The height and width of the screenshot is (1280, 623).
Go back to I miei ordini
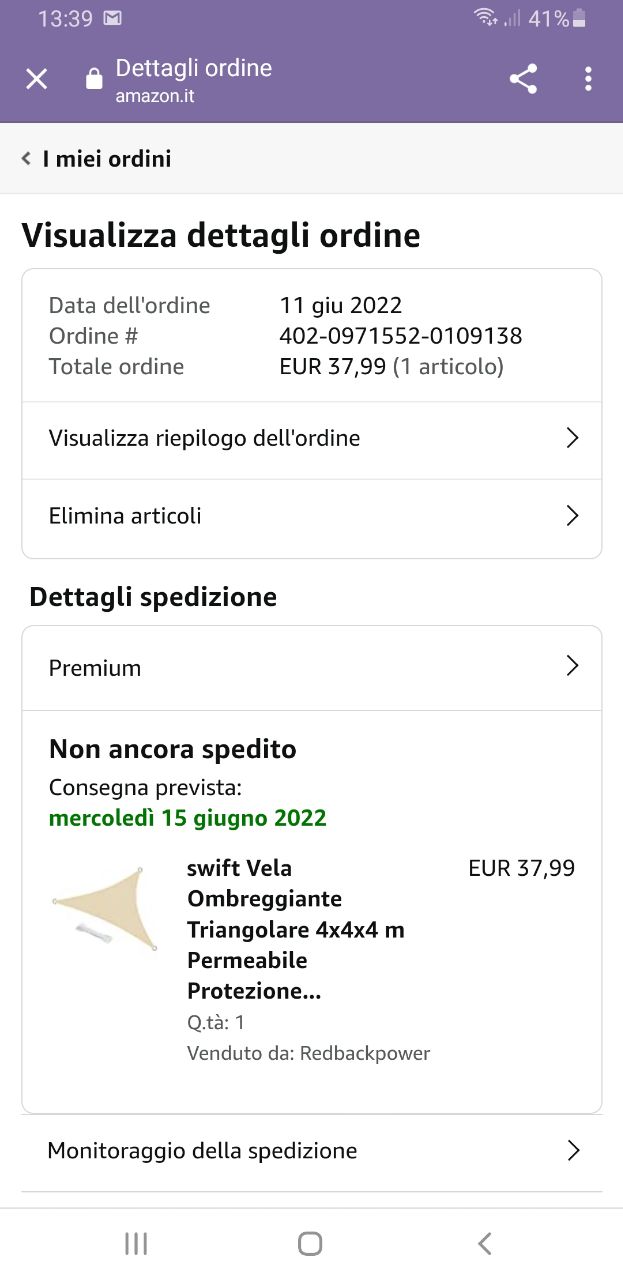pos(107,159)
